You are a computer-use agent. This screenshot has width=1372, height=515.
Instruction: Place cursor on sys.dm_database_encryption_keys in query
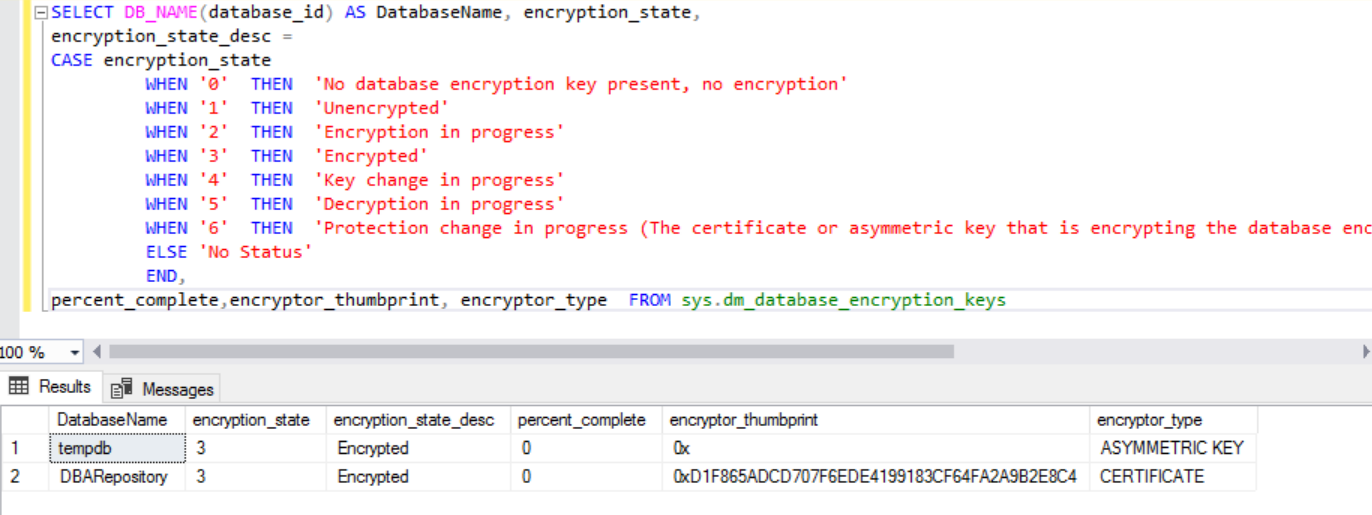[843, 300]
